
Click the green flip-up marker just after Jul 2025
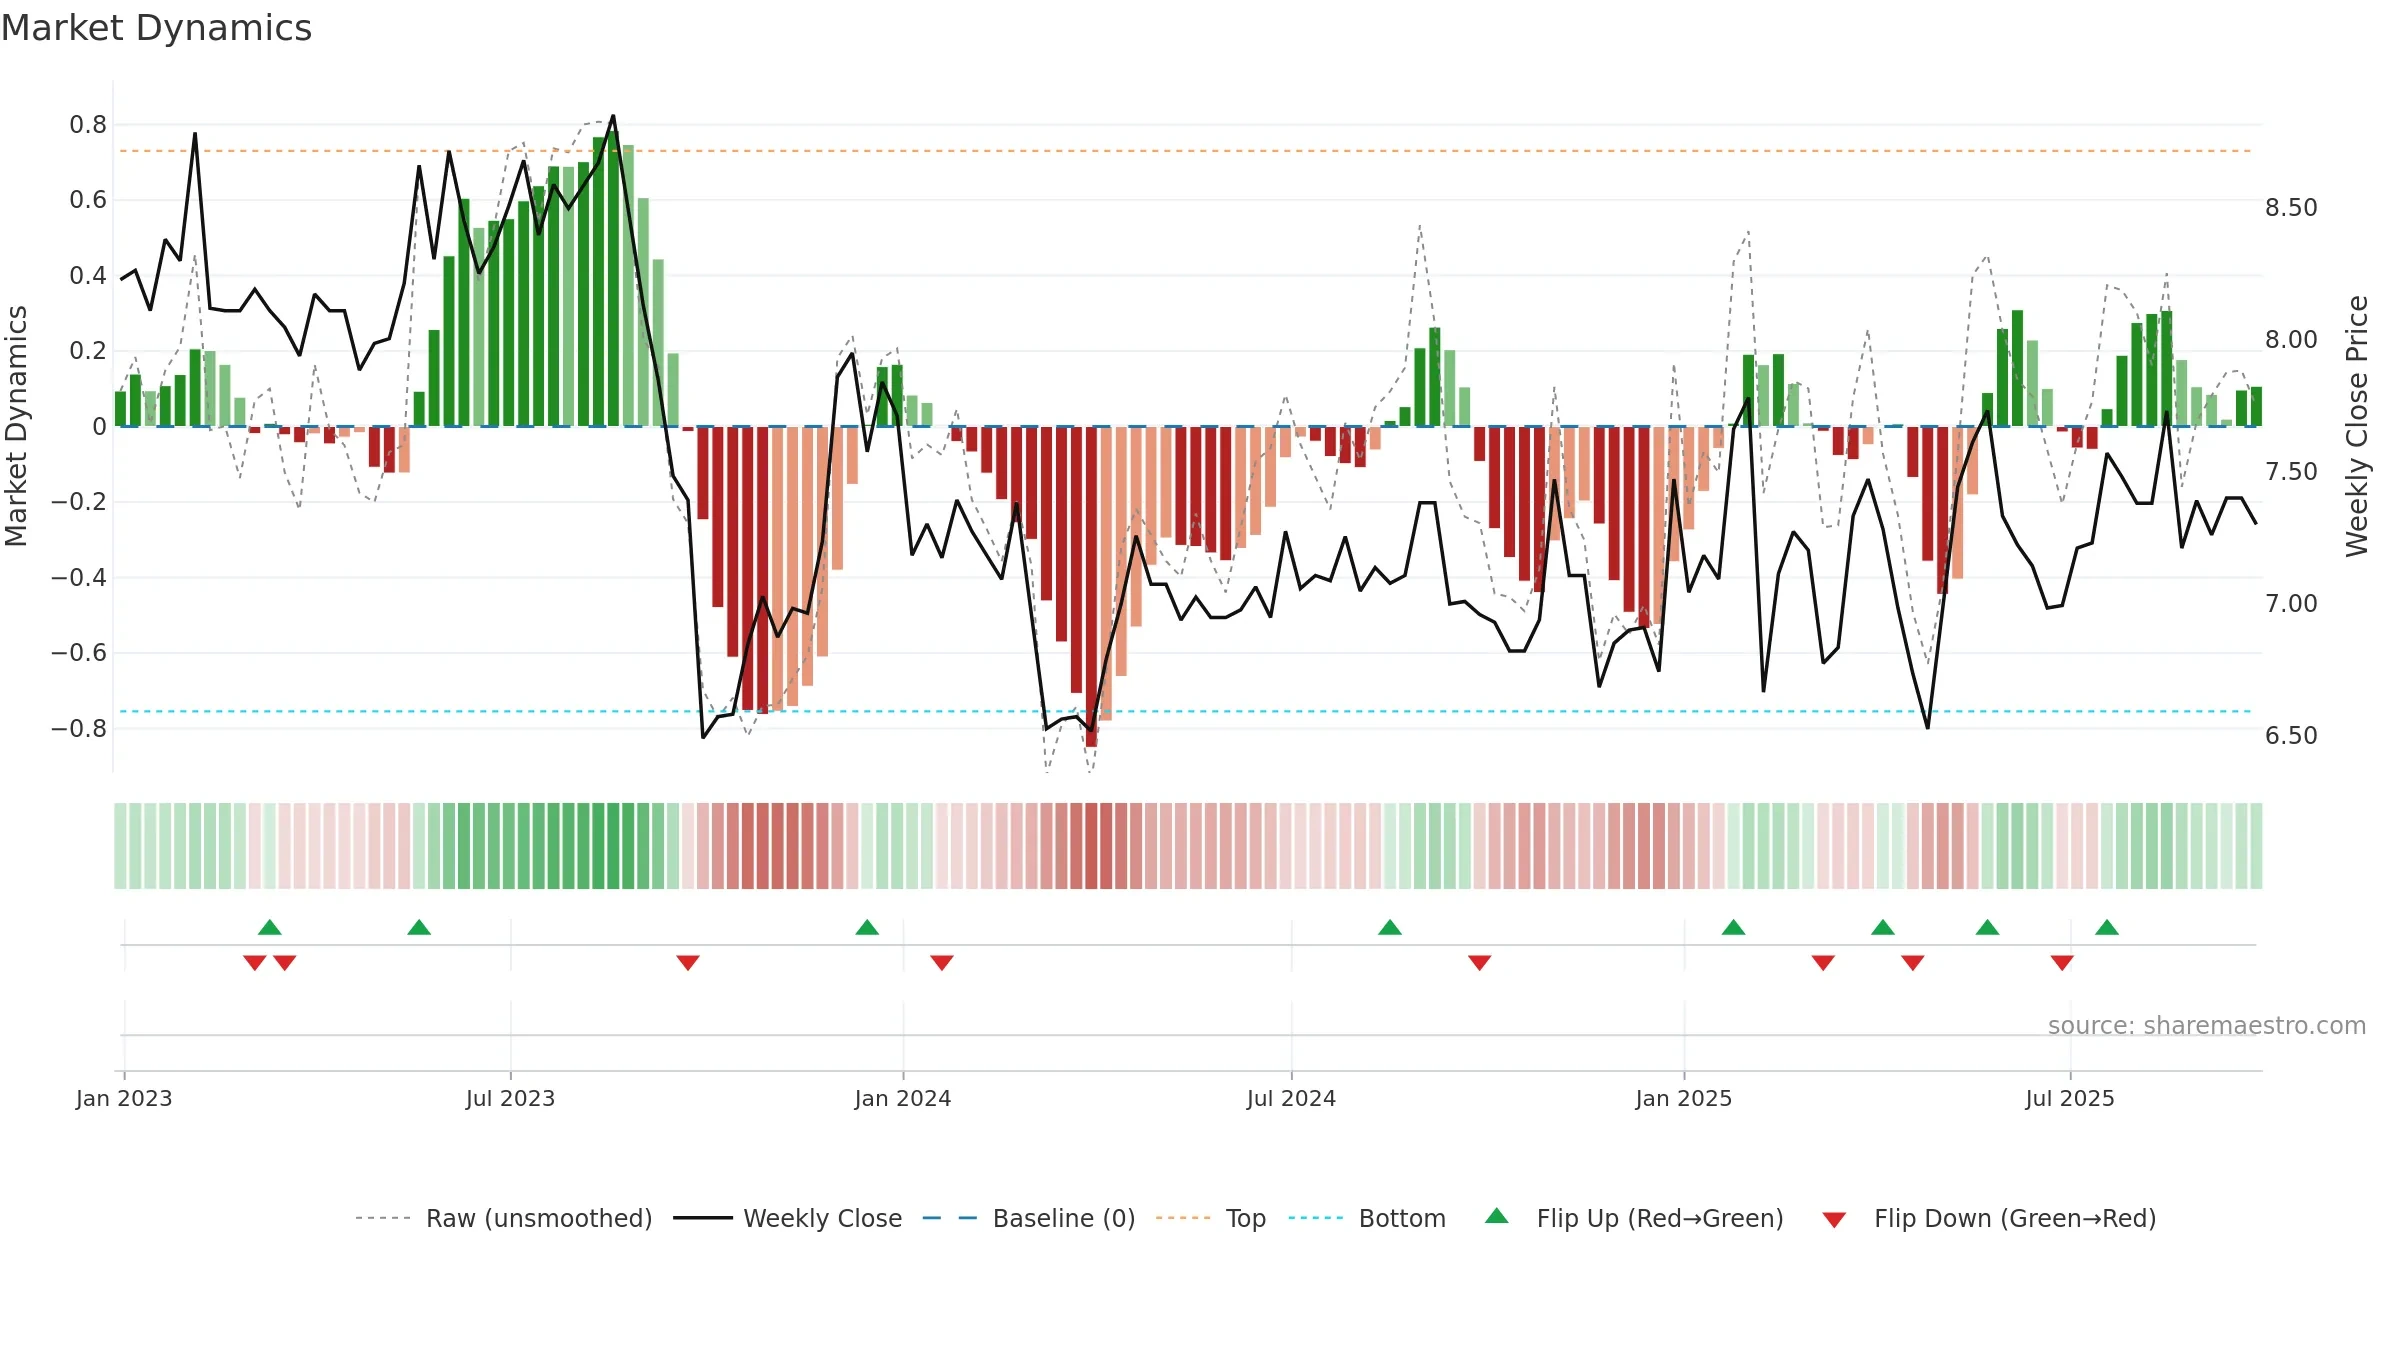tap(2107, 927)
